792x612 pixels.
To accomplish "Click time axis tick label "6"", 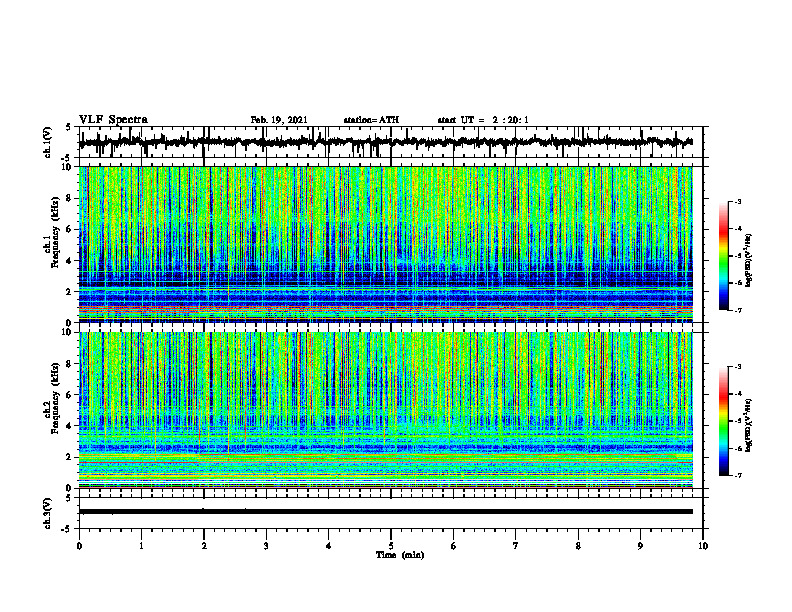I will point(454,546).
